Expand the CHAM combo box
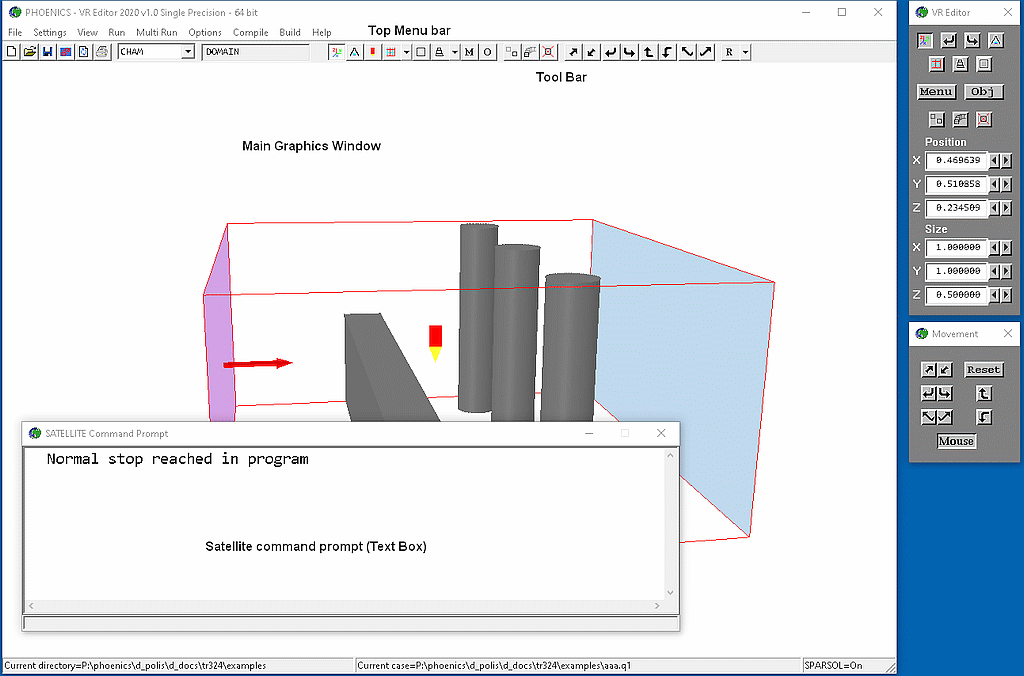This screenshot has height=676, width=1024. pos(187,52)
